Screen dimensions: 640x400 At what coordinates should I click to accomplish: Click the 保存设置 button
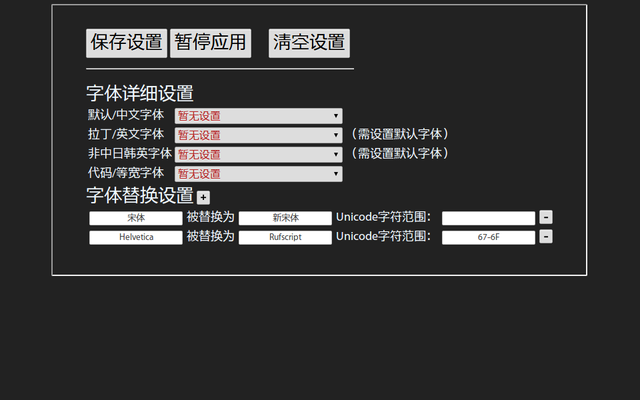tap(126, 43)
